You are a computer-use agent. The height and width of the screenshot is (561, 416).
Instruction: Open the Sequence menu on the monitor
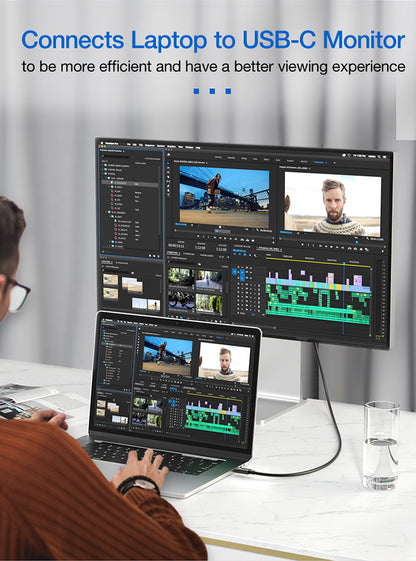150,145
